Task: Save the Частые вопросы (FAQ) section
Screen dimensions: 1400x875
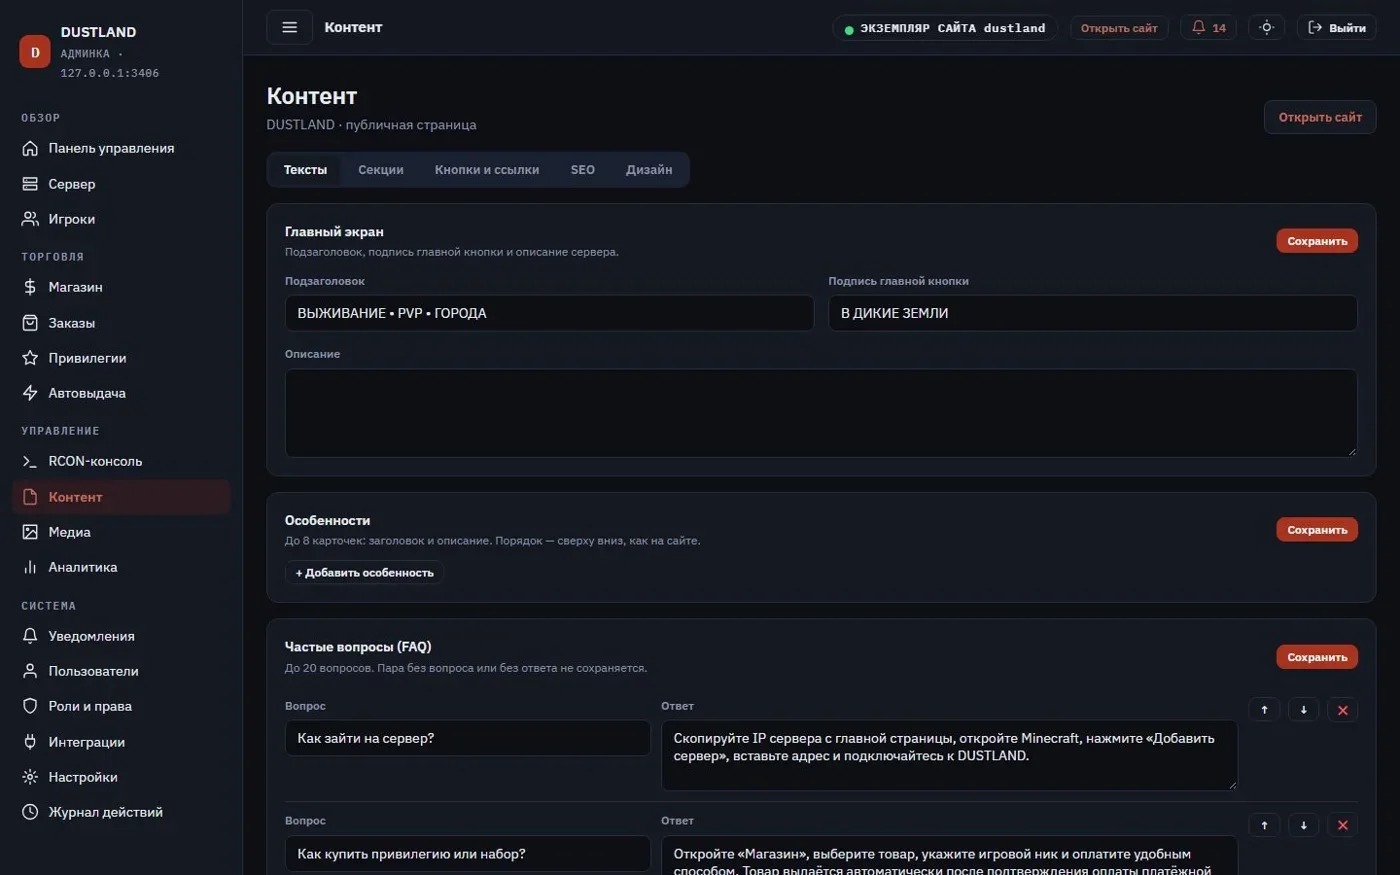Action: 1317,657
